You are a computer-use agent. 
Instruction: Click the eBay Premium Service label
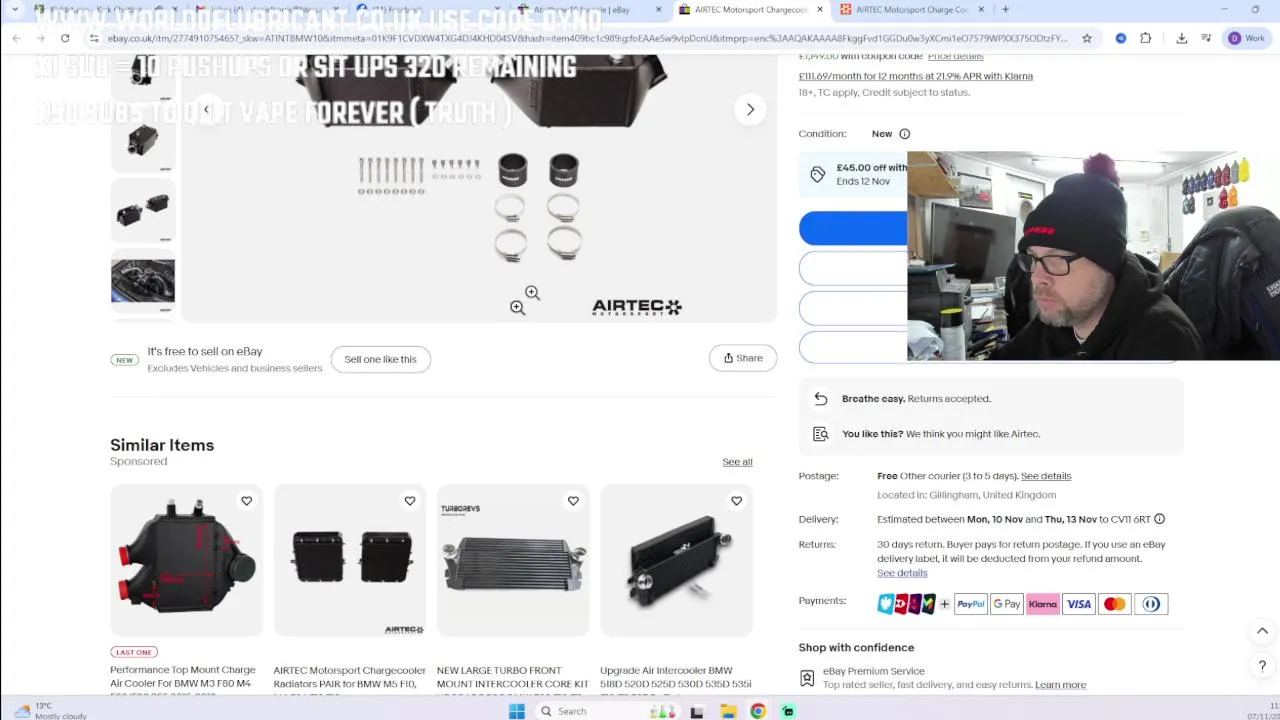pyautogui.click(x=874, y=671)
